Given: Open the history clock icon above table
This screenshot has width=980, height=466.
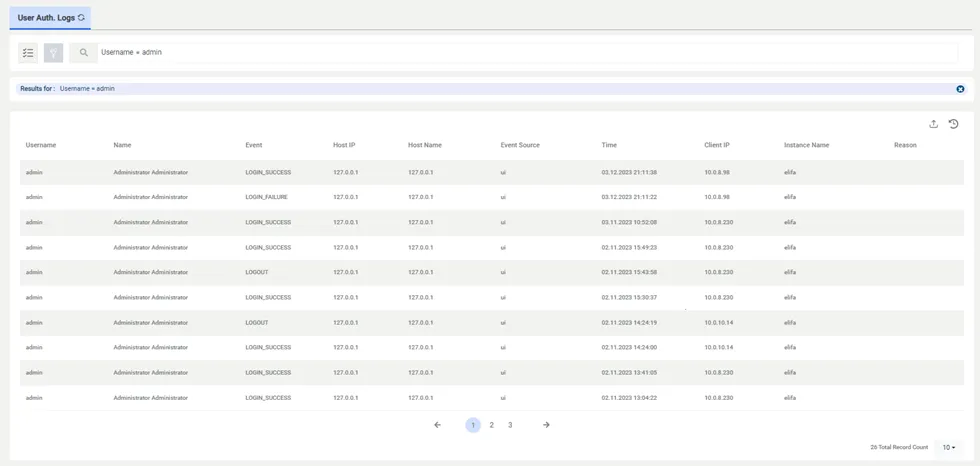Looking at the screenshot, I should pyautogui.click(x=953, y=124).
